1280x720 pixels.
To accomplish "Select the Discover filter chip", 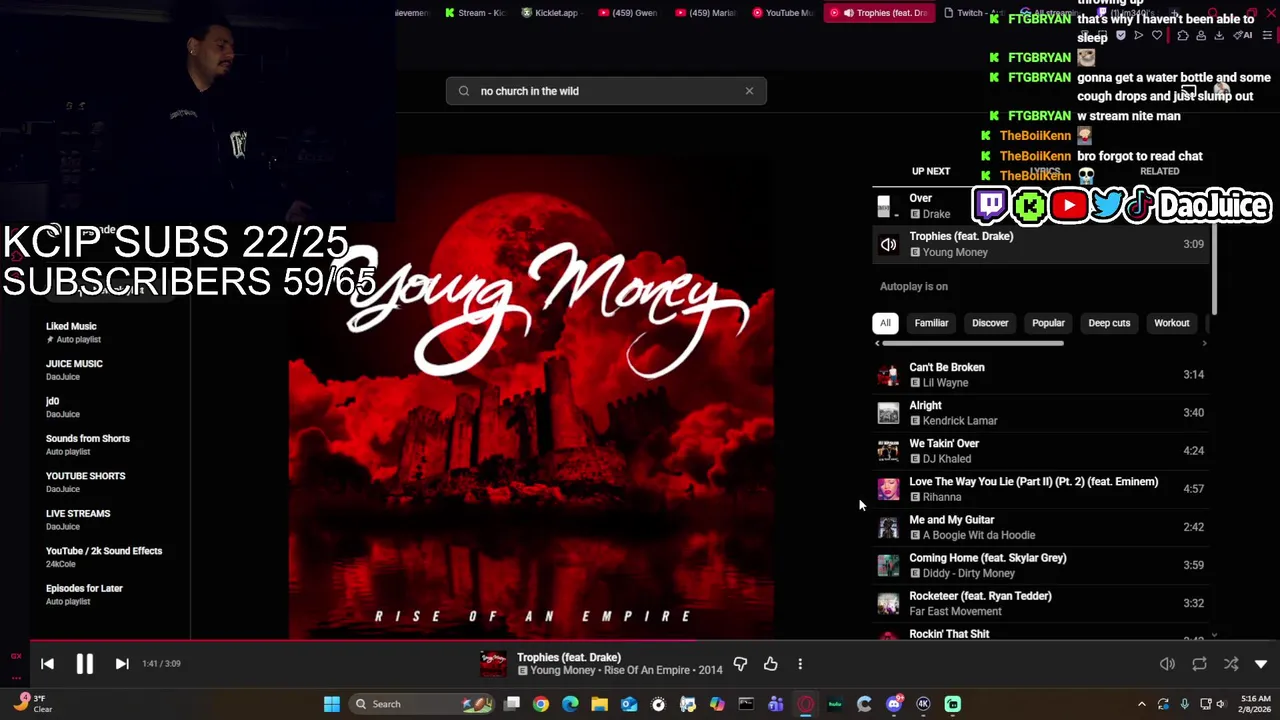I will click(x=990, y=323).
